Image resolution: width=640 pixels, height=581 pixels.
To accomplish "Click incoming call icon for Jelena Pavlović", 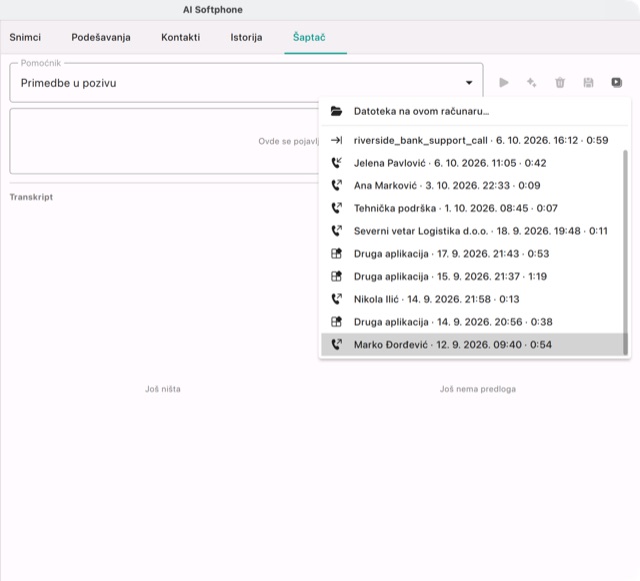I will click(x=336, y=163).
